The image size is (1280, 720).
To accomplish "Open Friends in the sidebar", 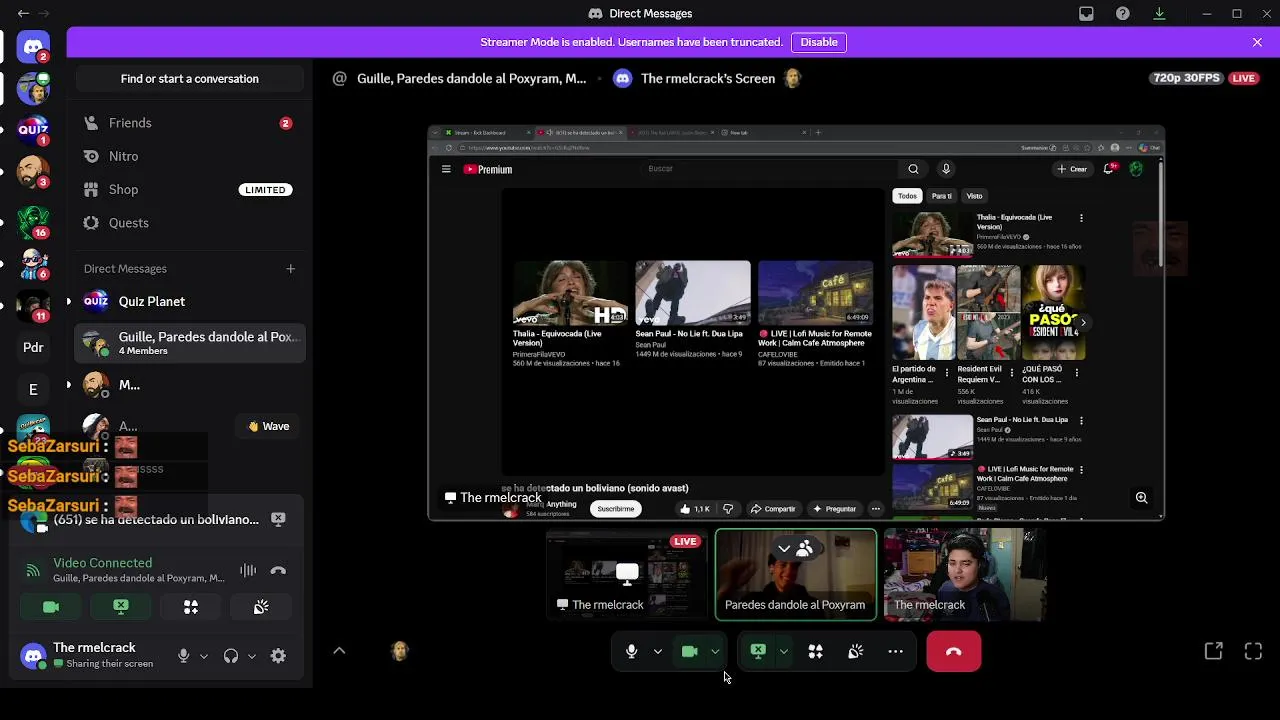I will coord(190,123).
